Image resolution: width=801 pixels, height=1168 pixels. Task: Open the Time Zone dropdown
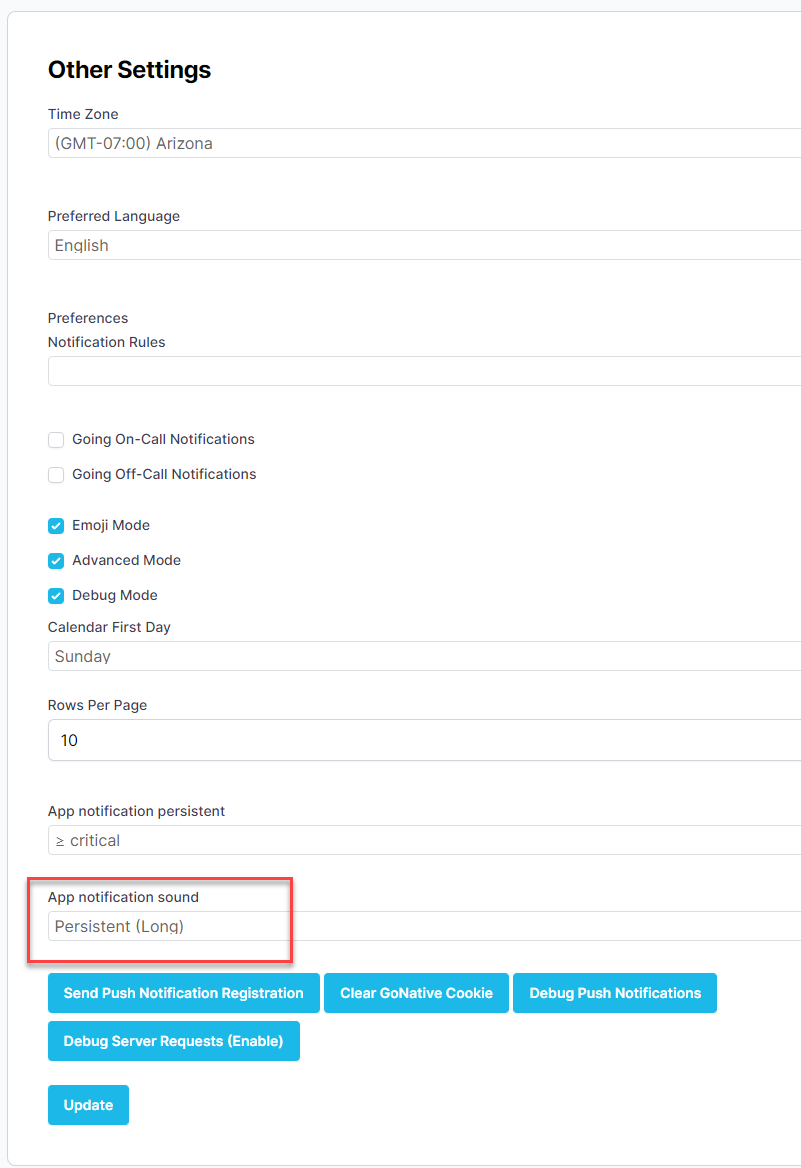[x=425, y=143]
